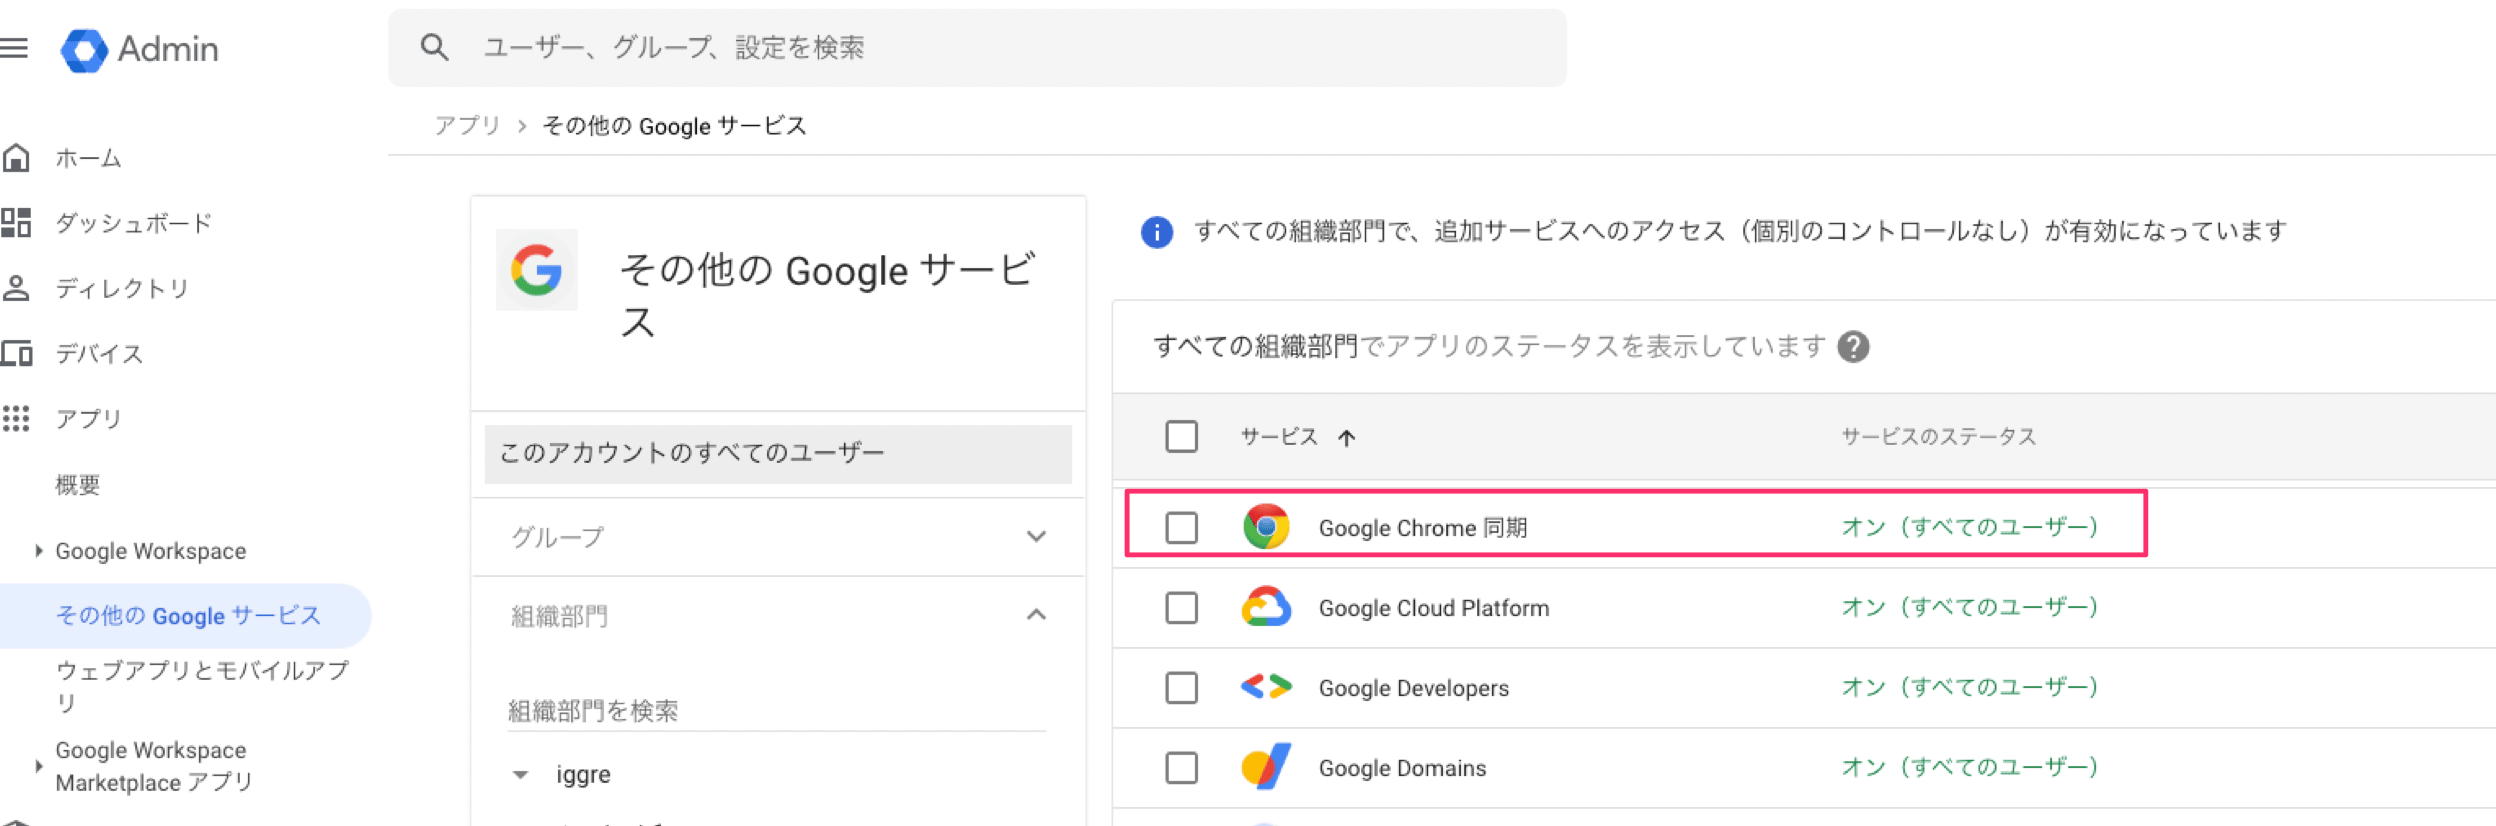2496x826 pixels.
Task: Click the アプリ grid icon
Action: click(16, 418)
